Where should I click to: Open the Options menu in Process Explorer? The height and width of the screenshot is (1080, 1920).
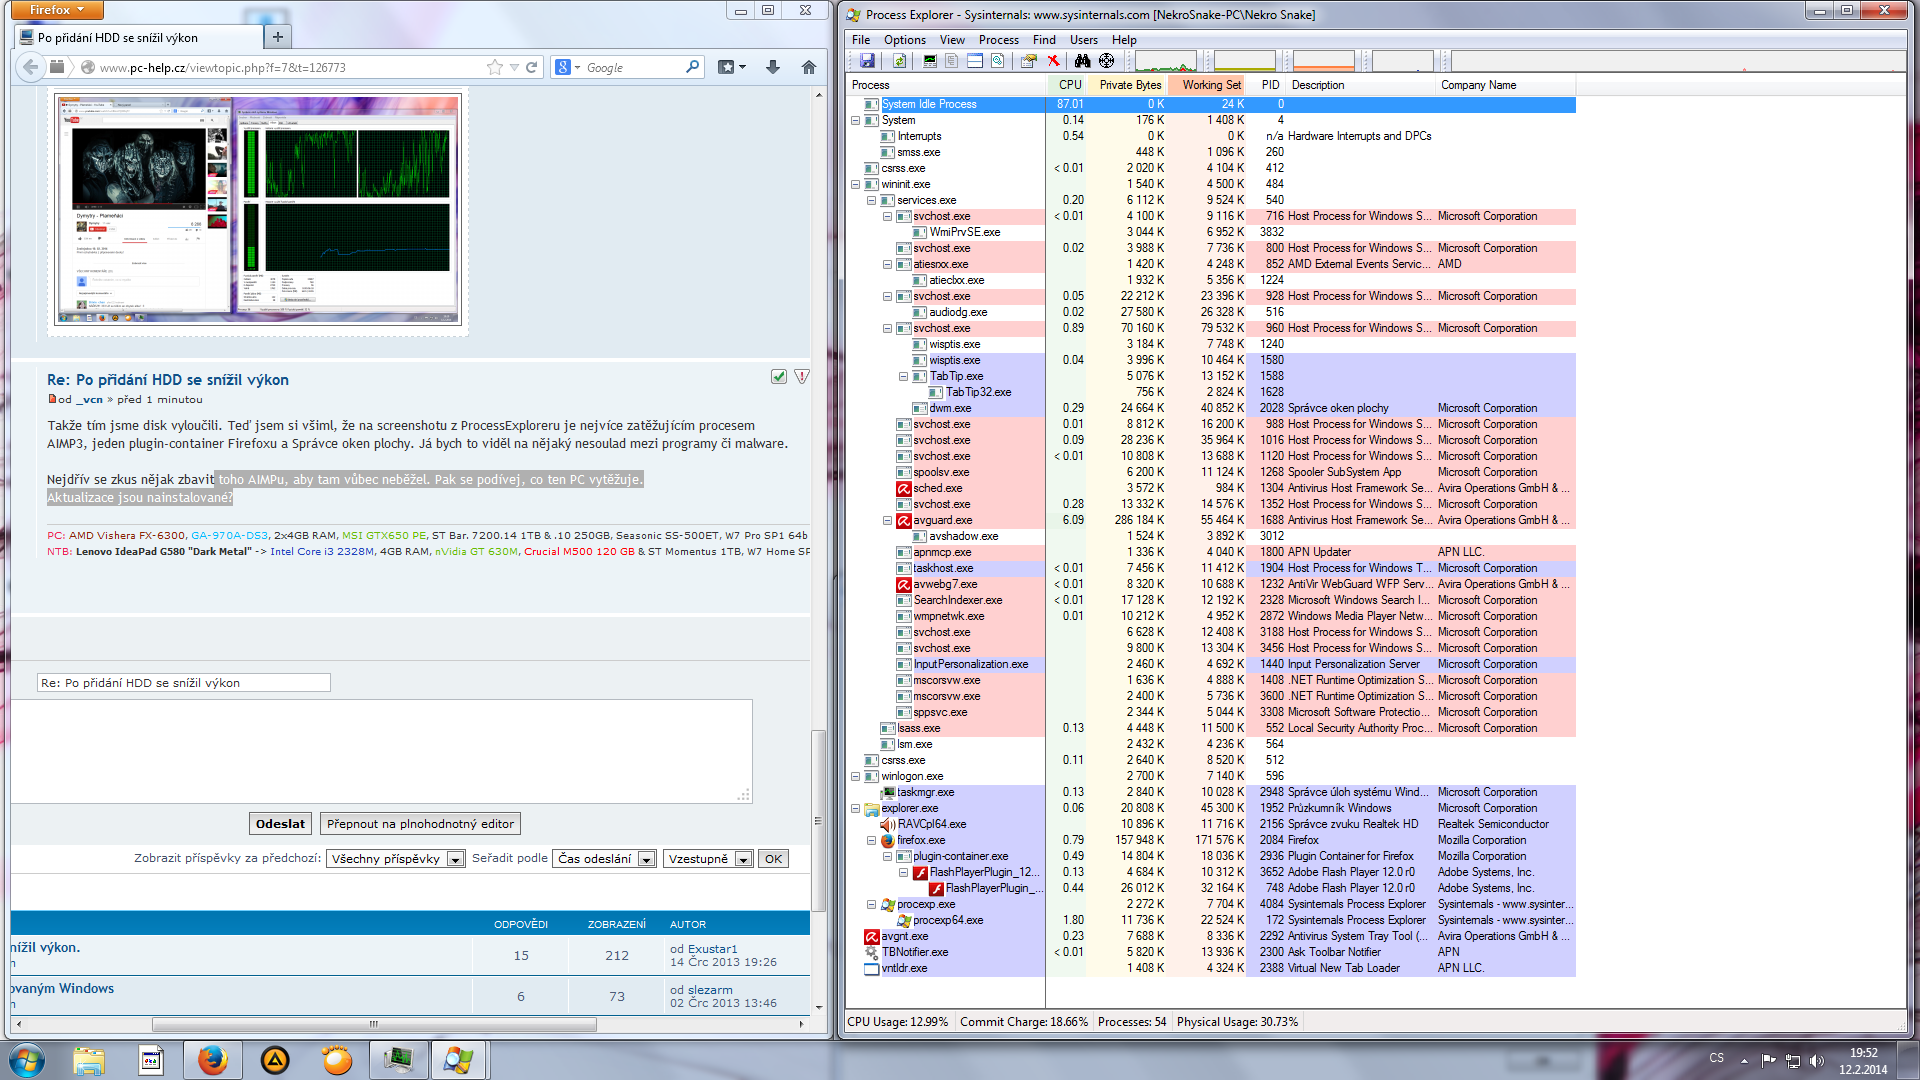904,40
